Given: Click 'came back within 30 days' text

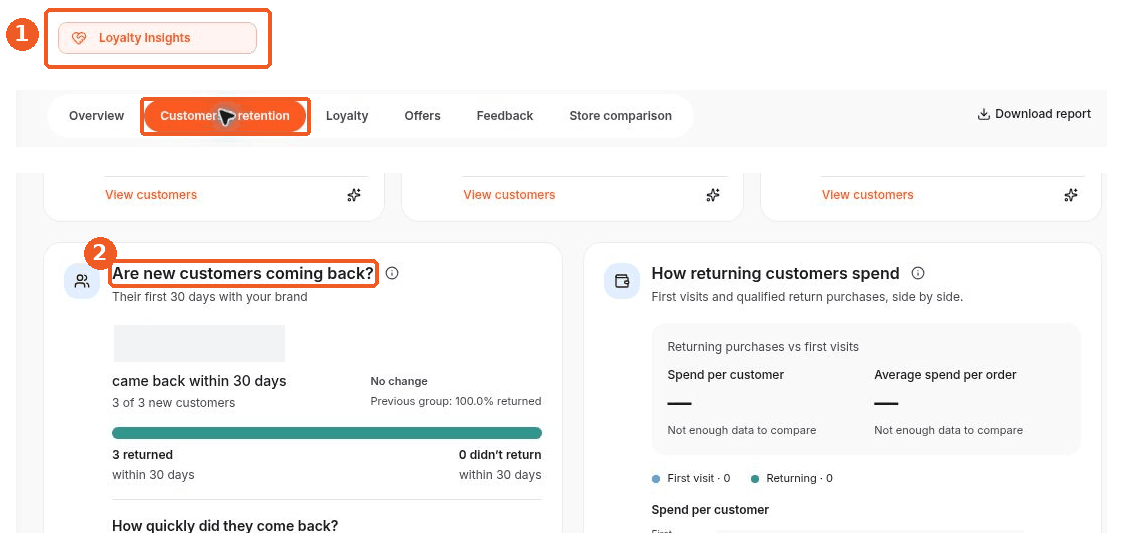Looking at the screenshot, I should point(199,381).
